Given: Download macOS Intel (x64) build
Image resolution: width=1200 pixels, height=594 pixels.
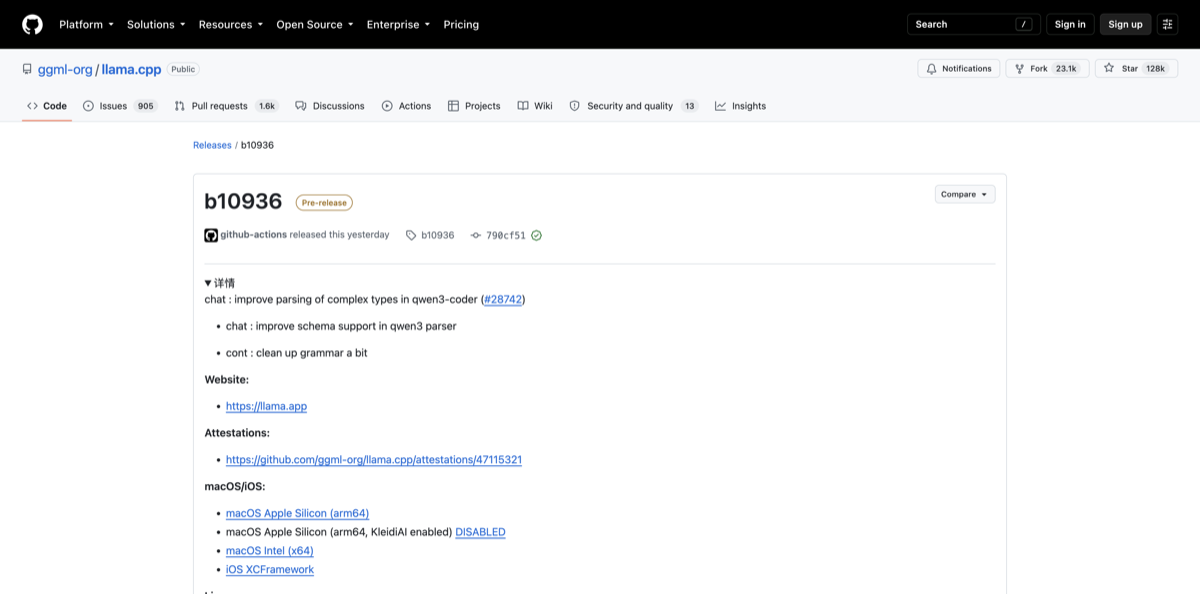Looking at the screenshot, I should coord(270,551).
